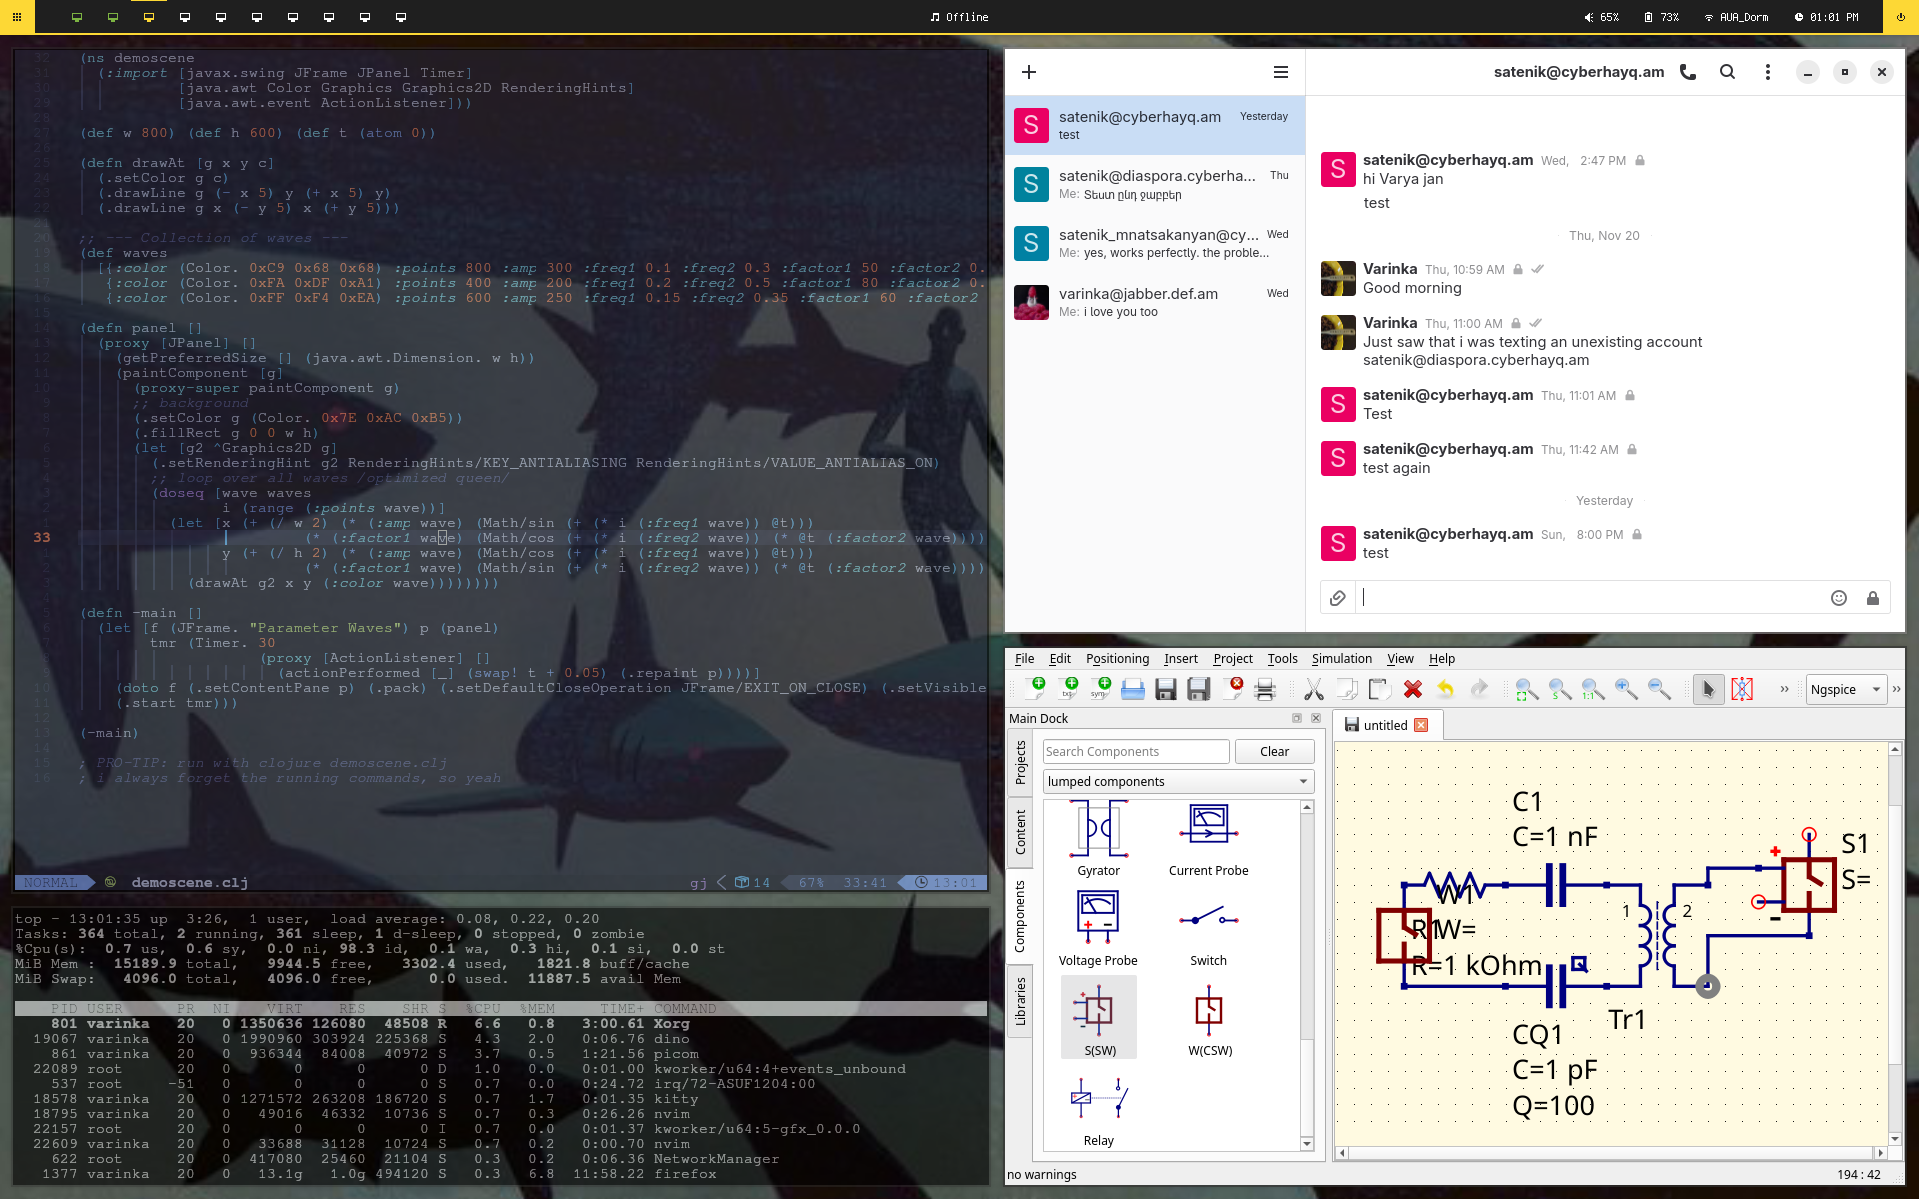Open a file with the blue folder icon
The height and width of the screenshot is (1199, 1919).
pos(1133,689)
